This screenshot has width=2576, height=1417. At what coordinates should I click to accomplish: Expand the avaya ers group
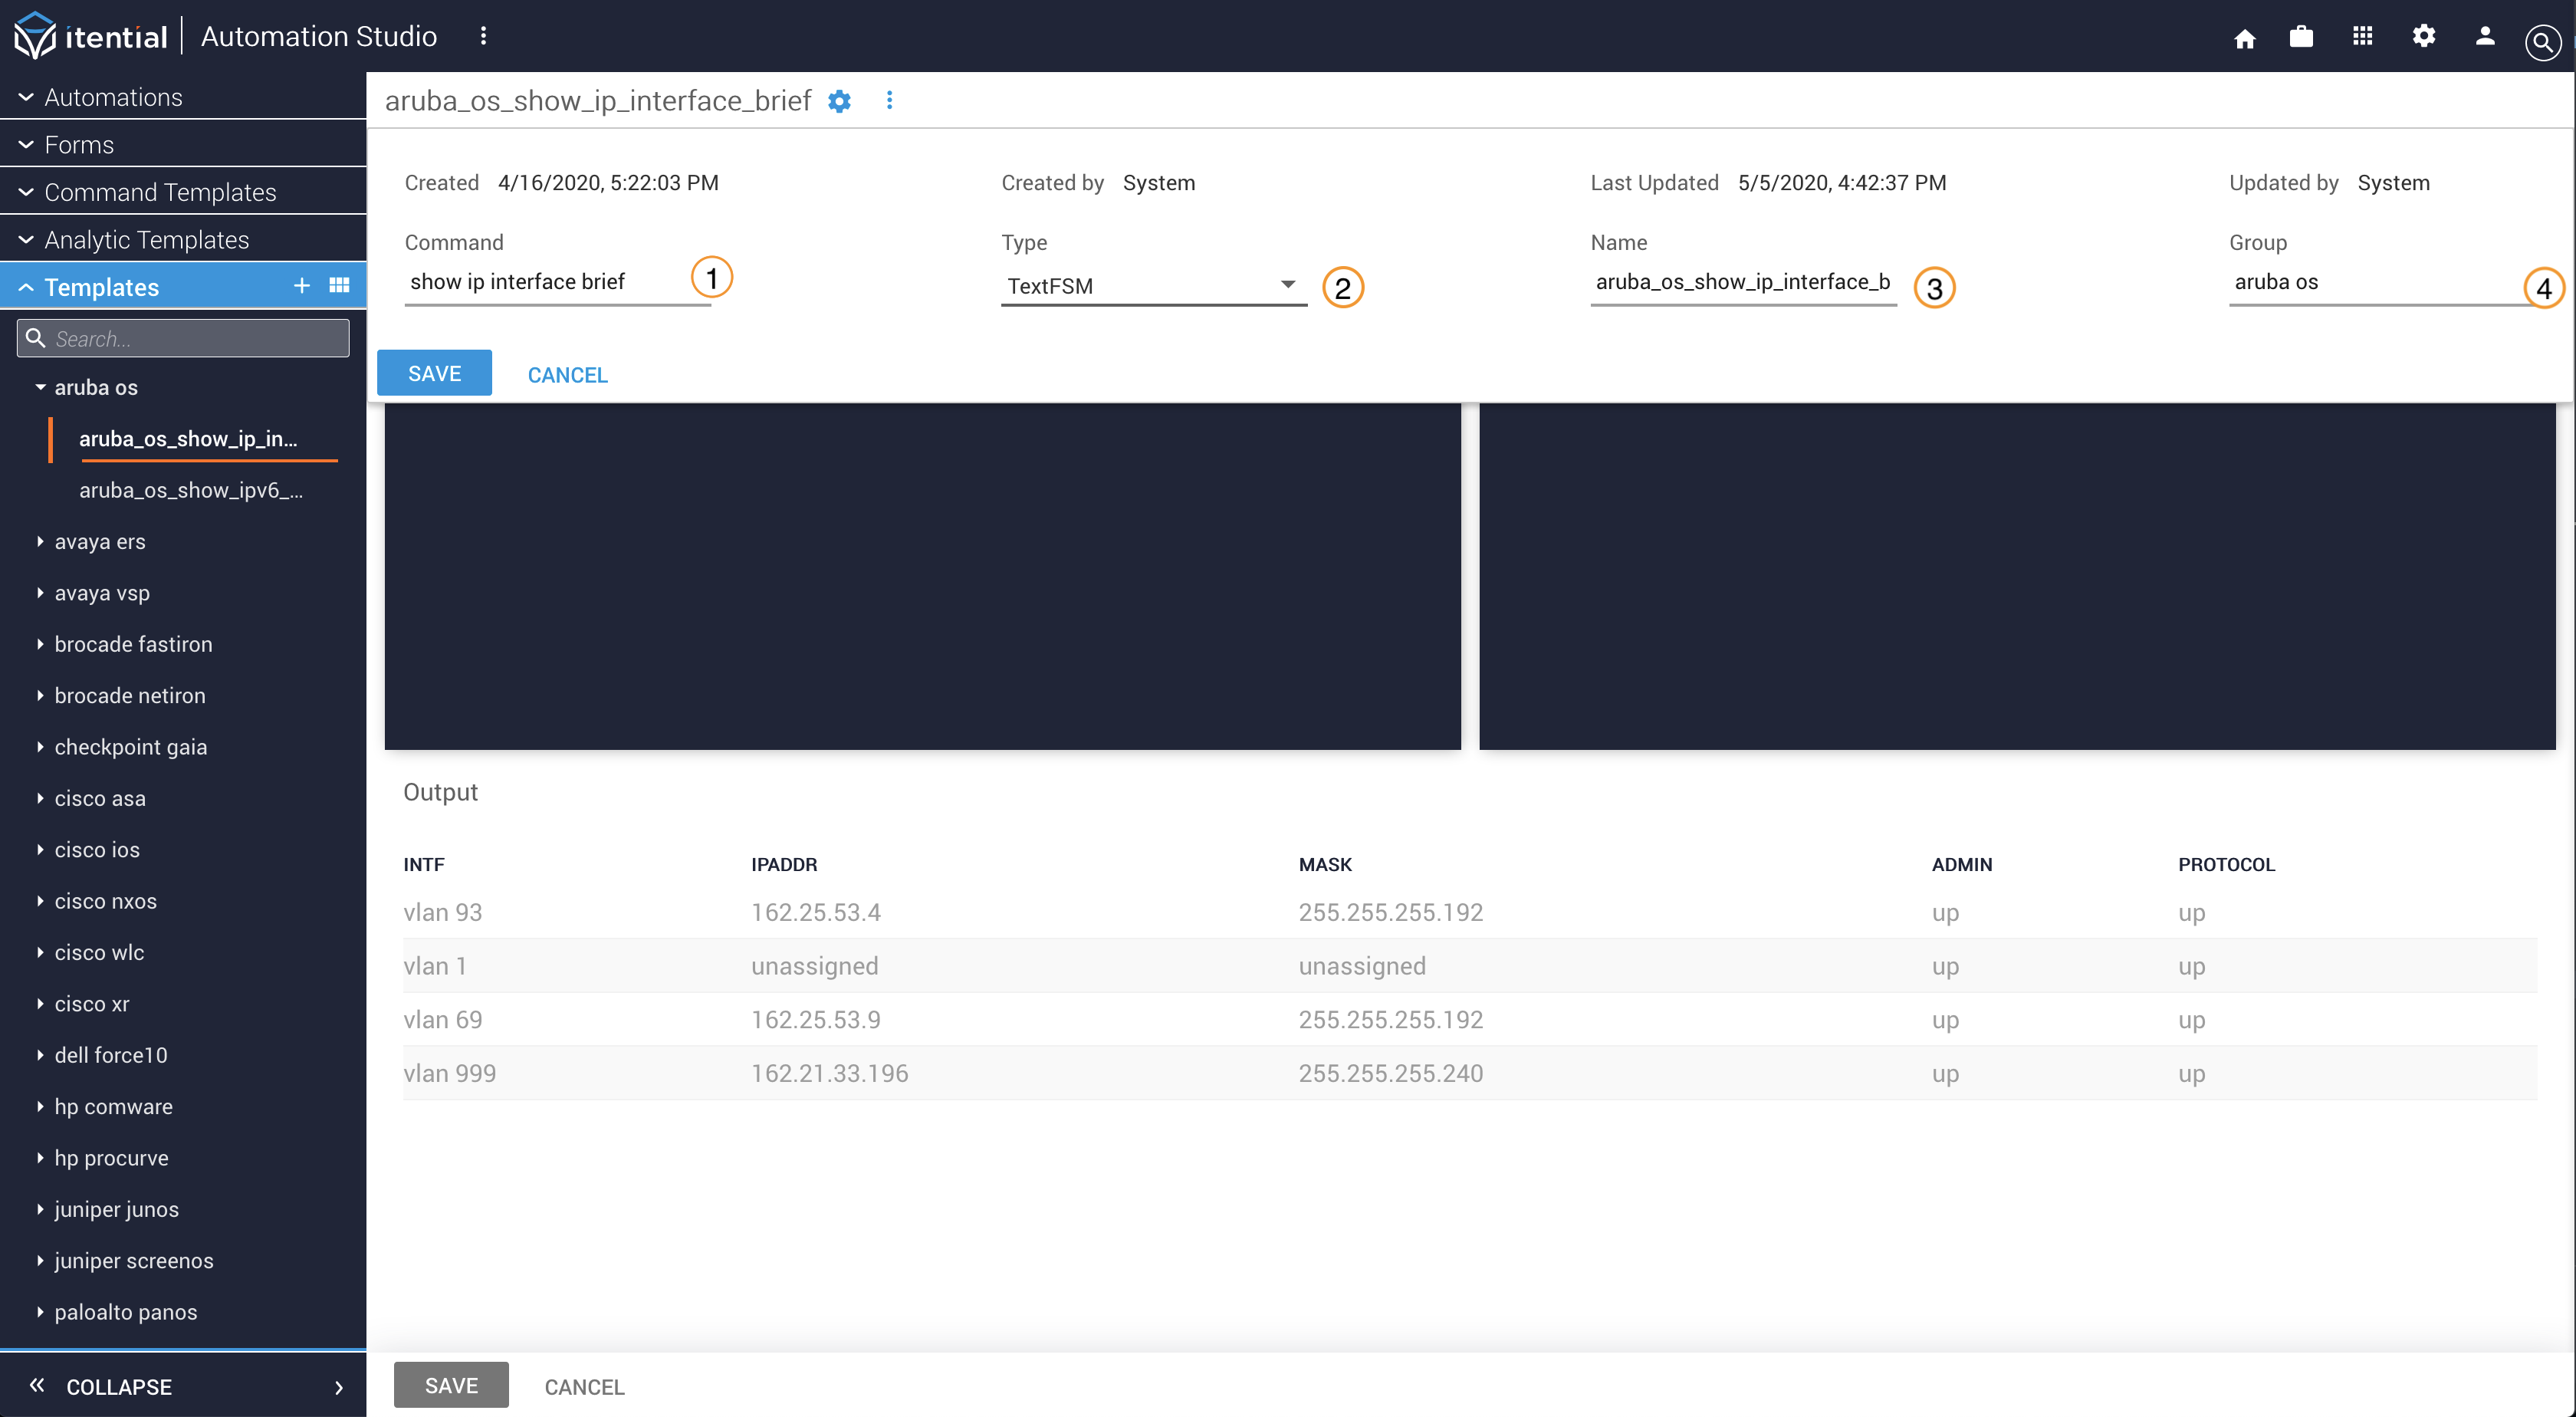(40, 541)
